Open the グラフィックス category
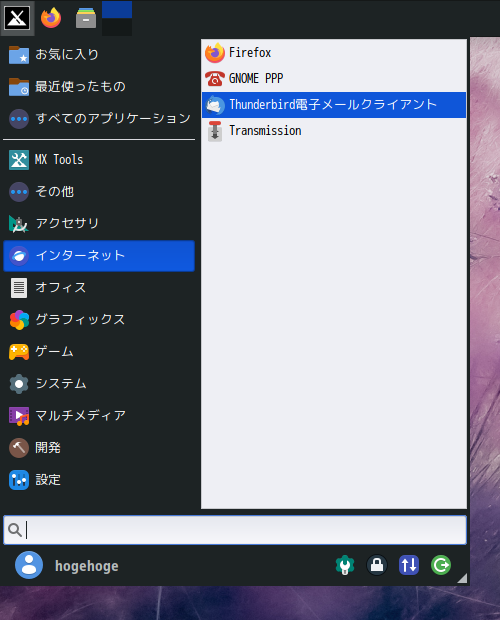The height and width of the screenshot is (620, 500). [99, 319]
